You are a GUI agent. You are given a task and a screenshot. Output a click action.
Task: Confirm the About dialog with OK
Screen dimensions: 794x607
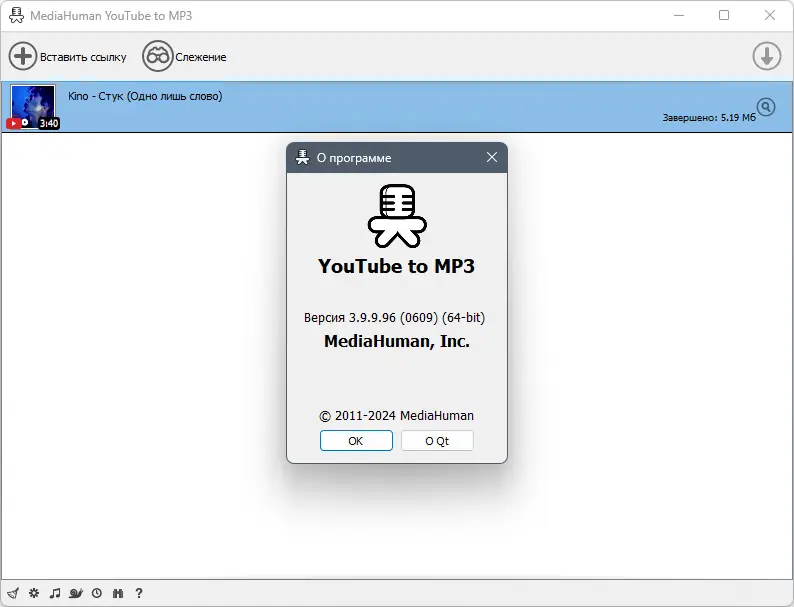tap(356, 440)
